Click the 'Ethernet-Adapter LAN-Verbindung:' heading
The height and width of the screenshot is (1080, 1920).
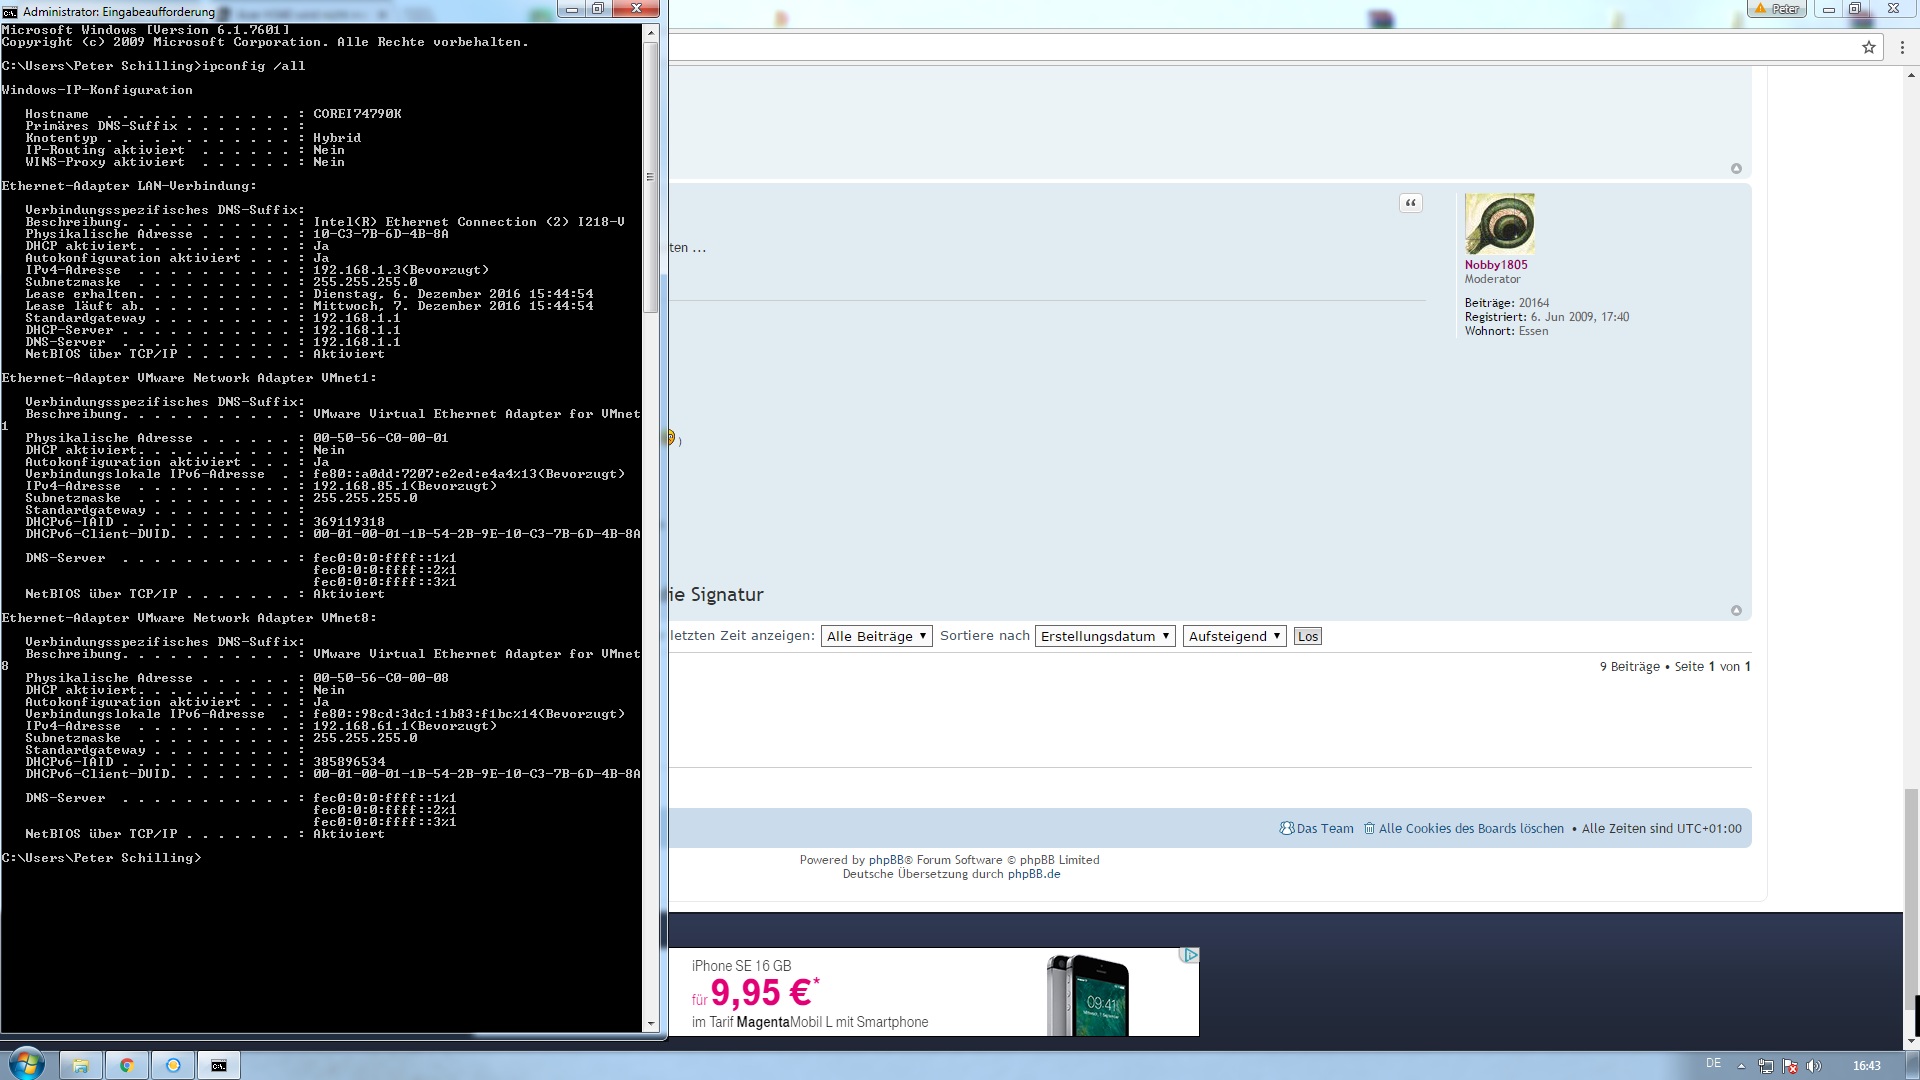point(129,186)
